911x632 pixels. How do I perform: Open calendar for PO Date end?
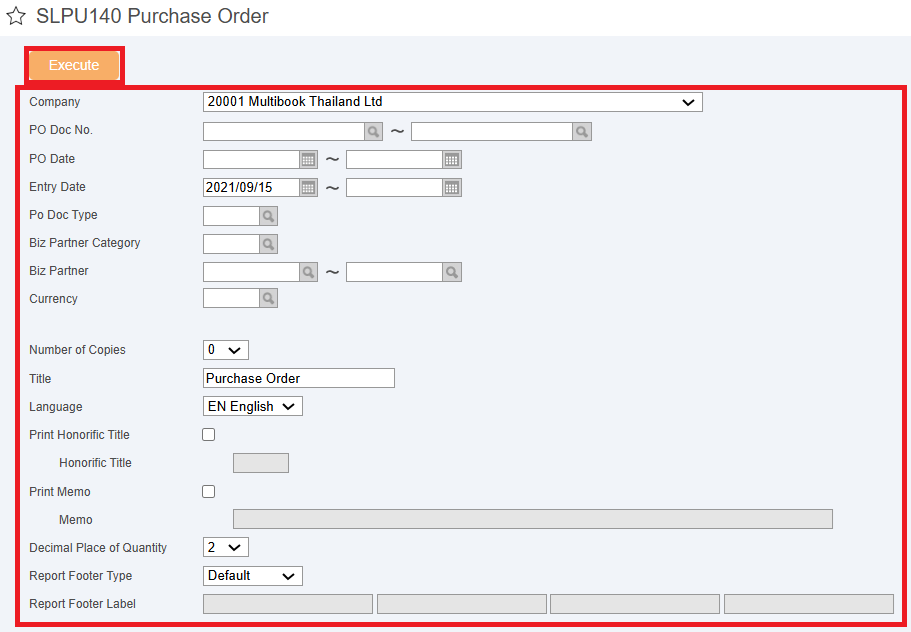coord(452,159)
